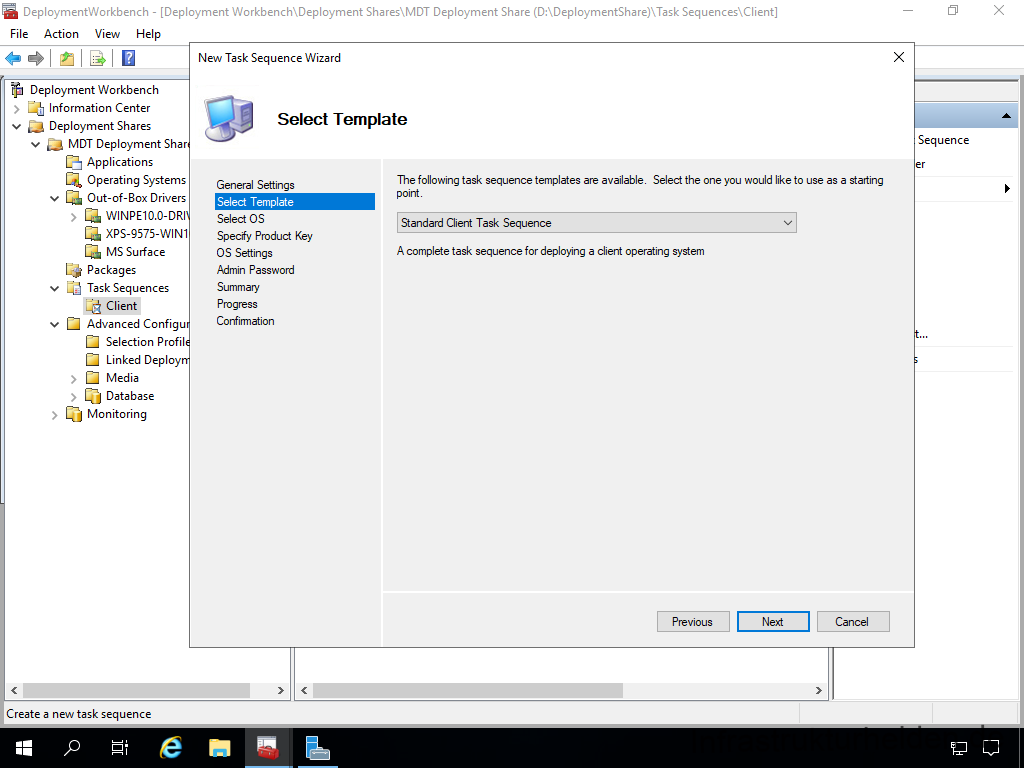
Task: Select Summary wizard step
Action: [238, 287]
